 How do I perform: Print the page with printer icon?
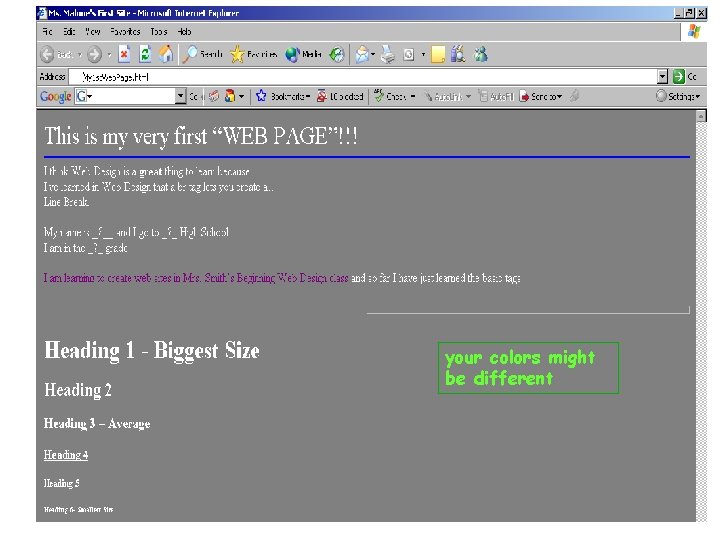[388, 55]
